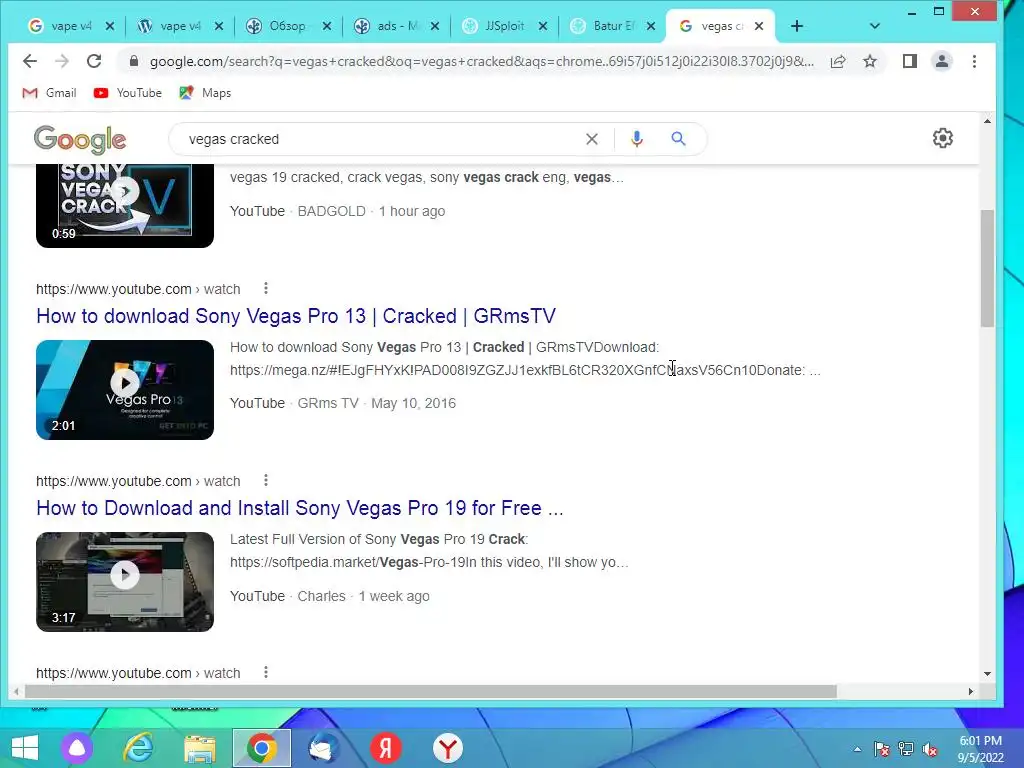The image size is (1024, 768).
Task: Open the purple Alice assistant icon
Action: [x=77, y=748]
